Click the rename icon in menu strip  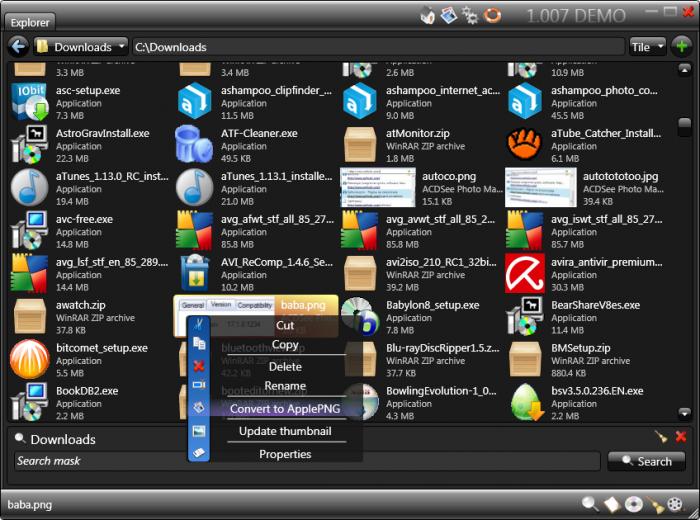tap(199, 385)
